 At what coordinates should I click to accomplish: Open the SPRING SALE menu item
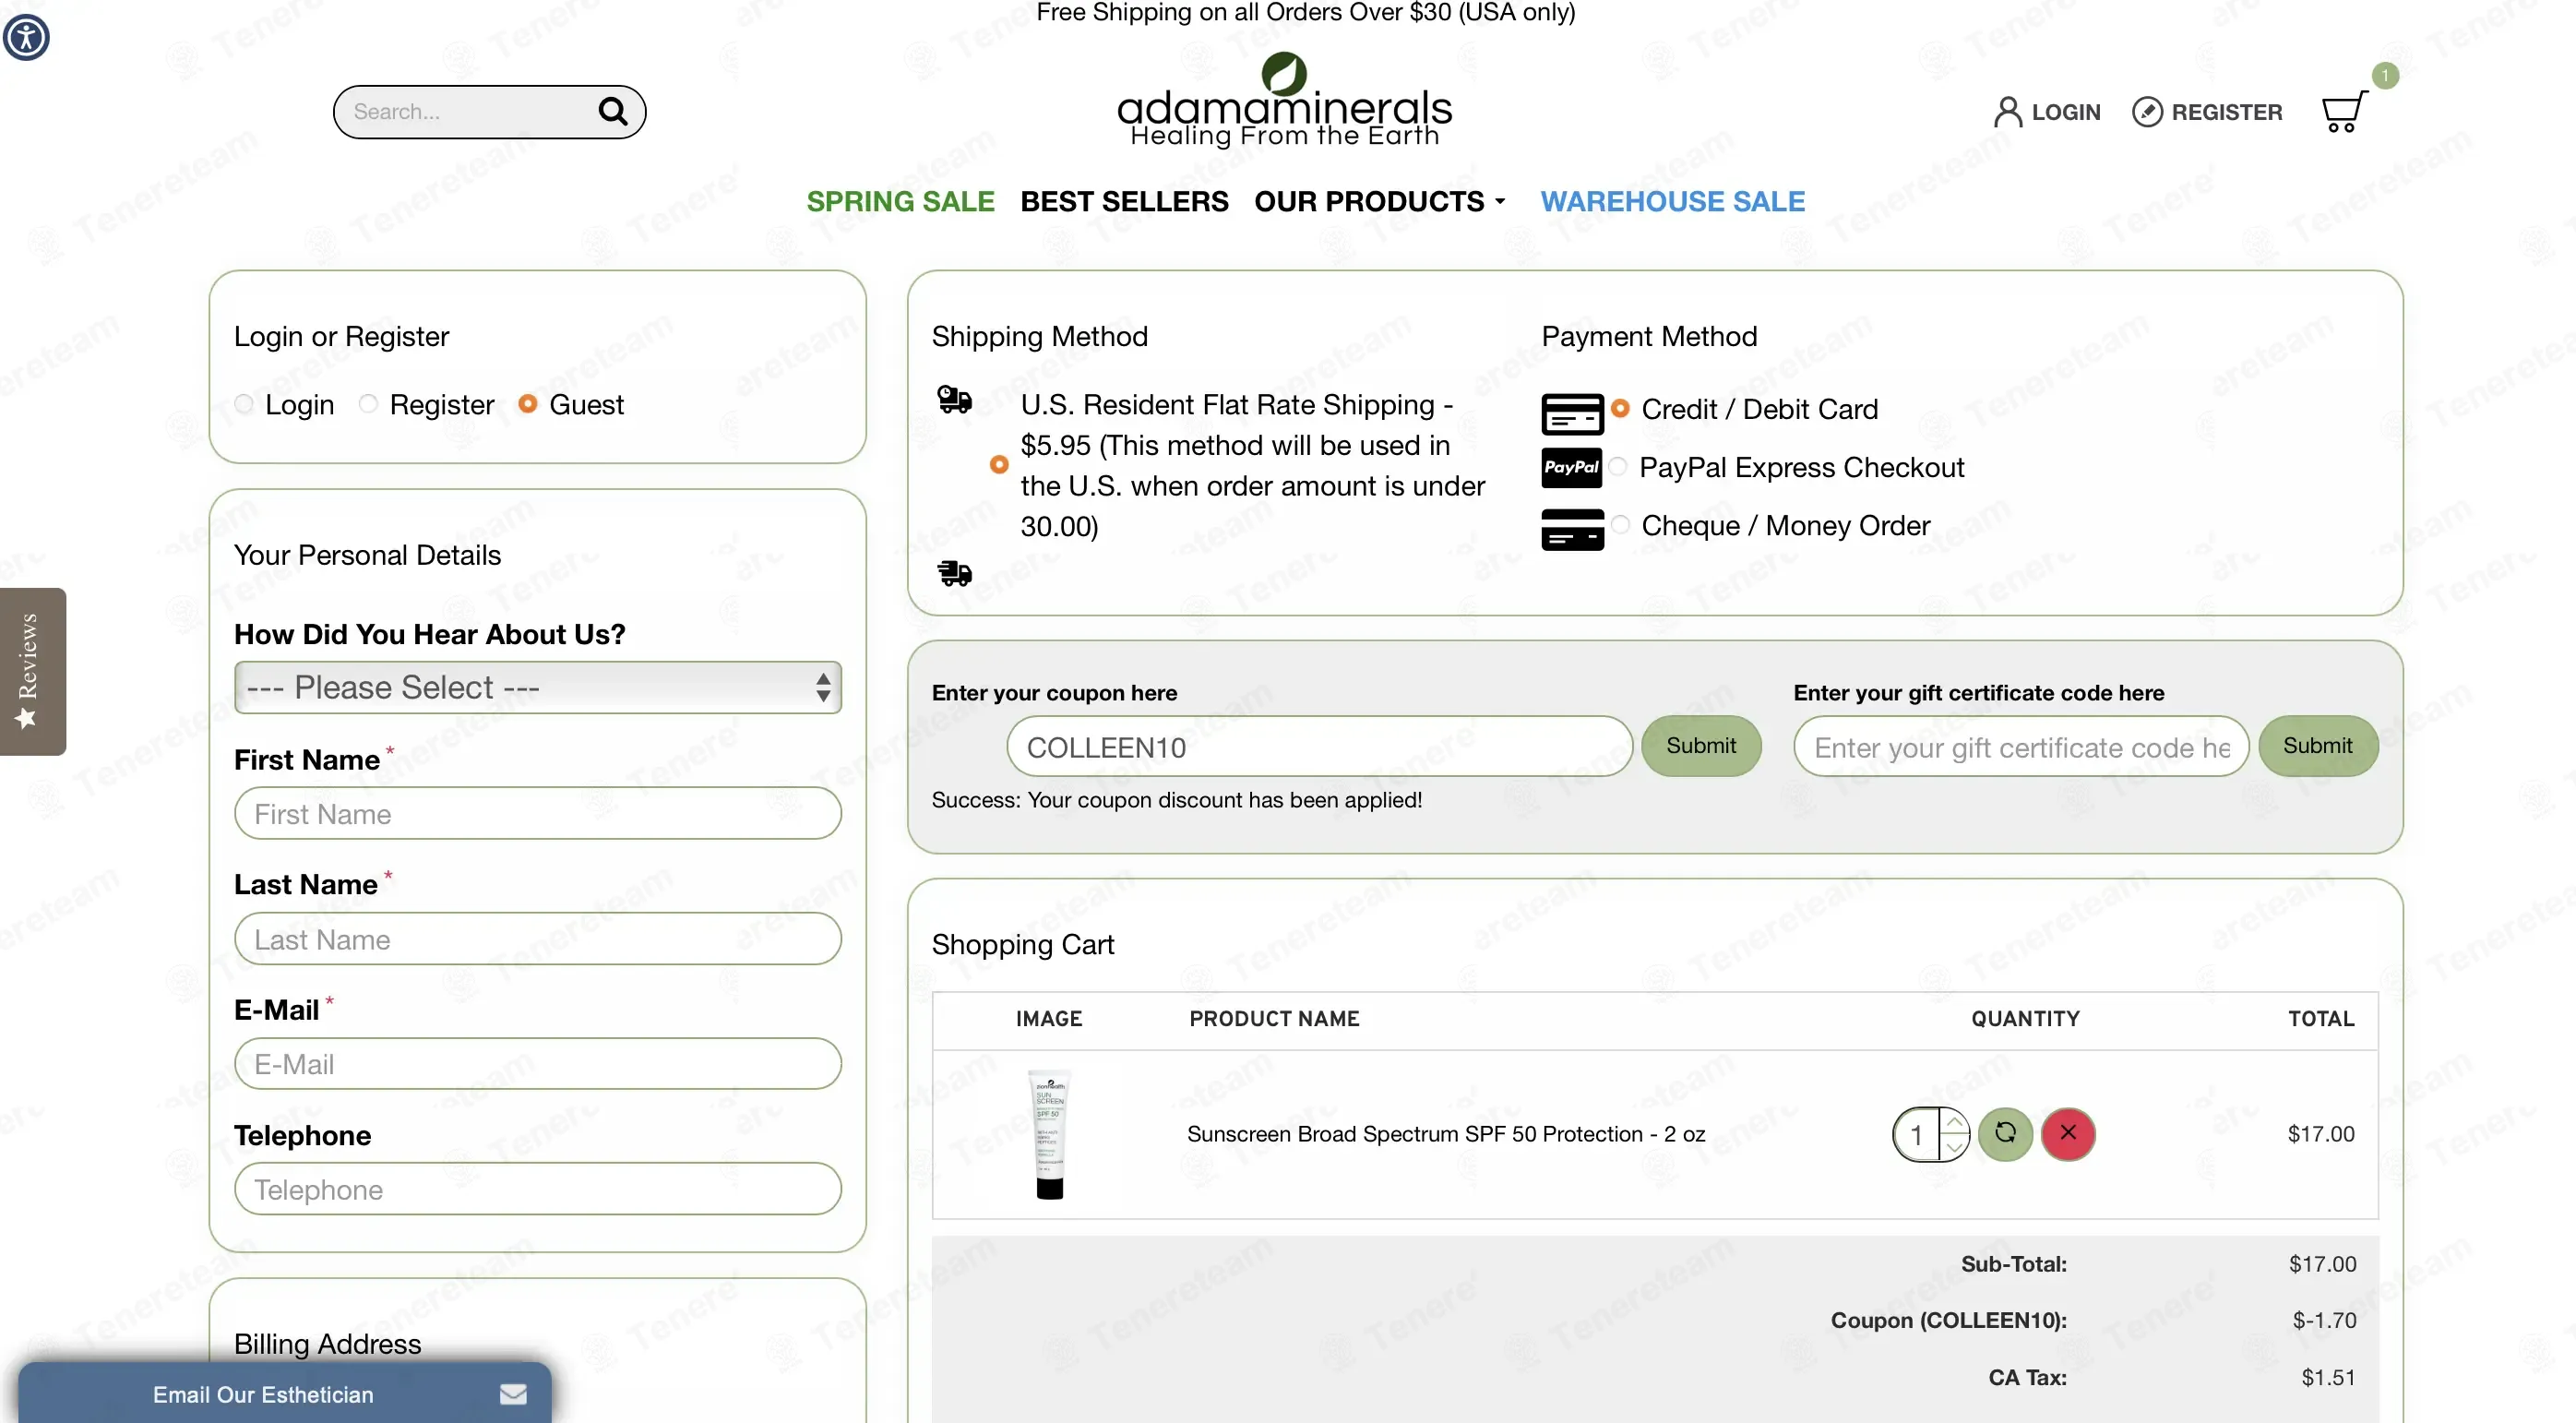click(x=900, y=201)
